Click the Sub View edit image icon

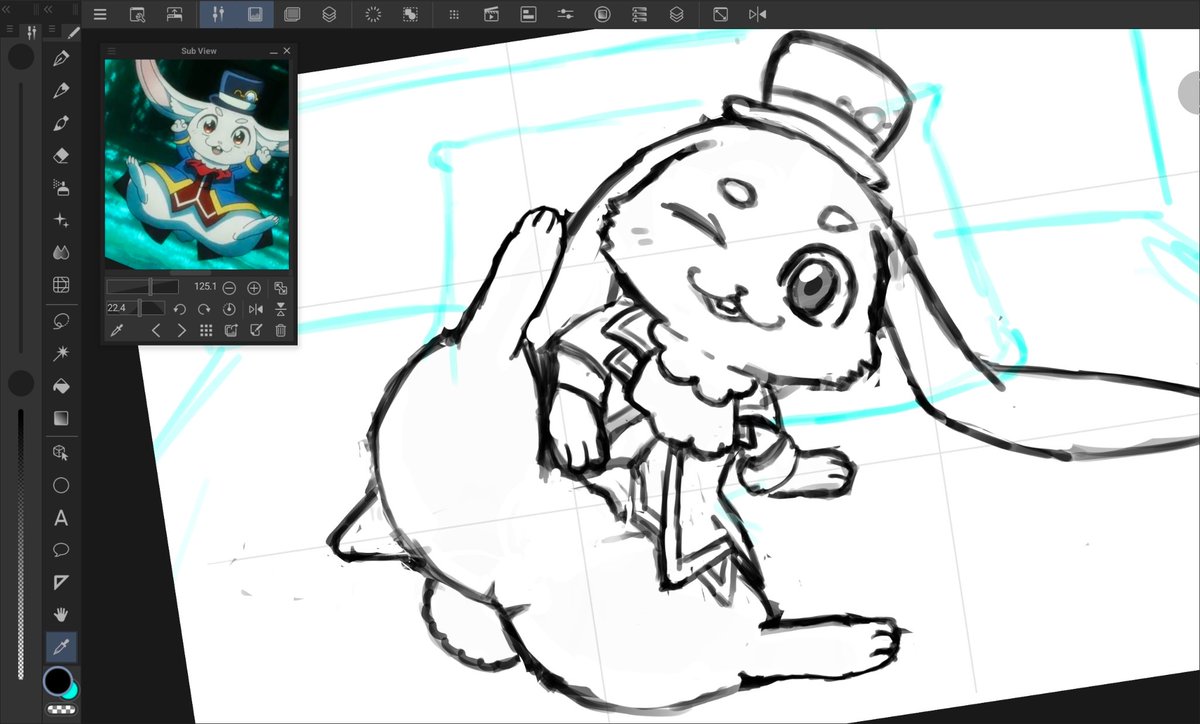coord(255,330)
